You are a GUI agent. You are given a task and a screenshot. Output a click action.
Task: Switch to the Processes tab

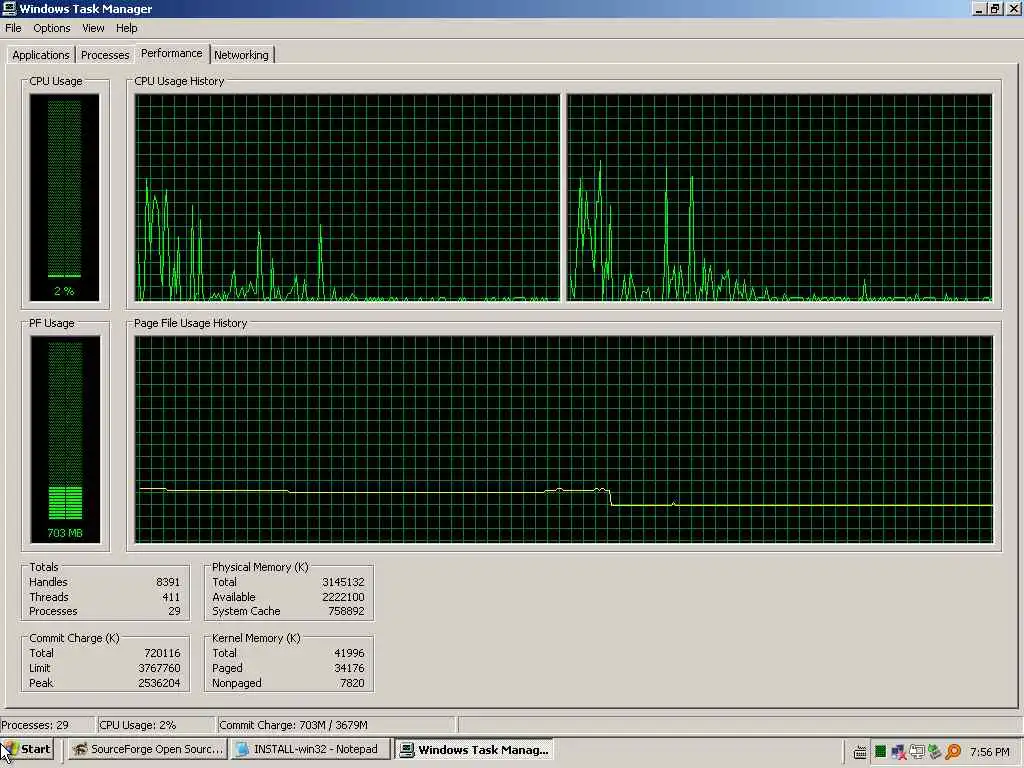(x=104, y=55)
